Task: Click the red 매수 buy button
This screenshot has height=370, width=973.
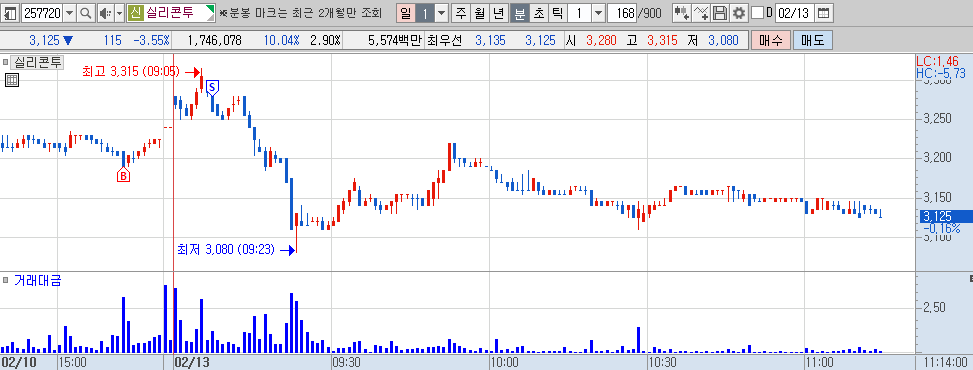Action: tap(771, 41)
